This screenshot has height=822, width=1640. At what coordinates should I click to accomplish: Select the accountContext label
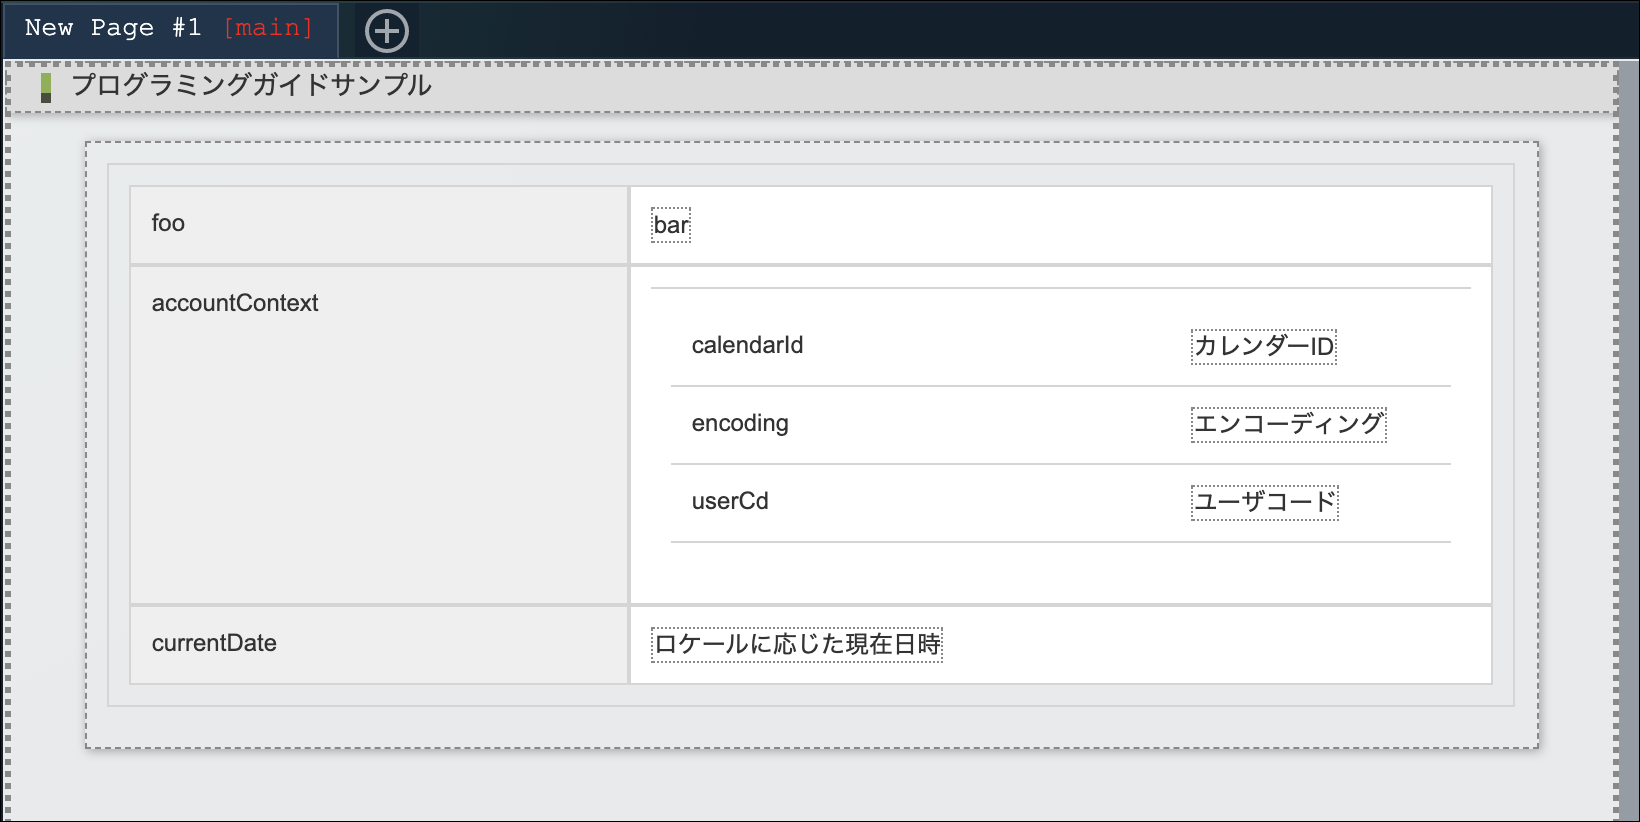[235, 303]
